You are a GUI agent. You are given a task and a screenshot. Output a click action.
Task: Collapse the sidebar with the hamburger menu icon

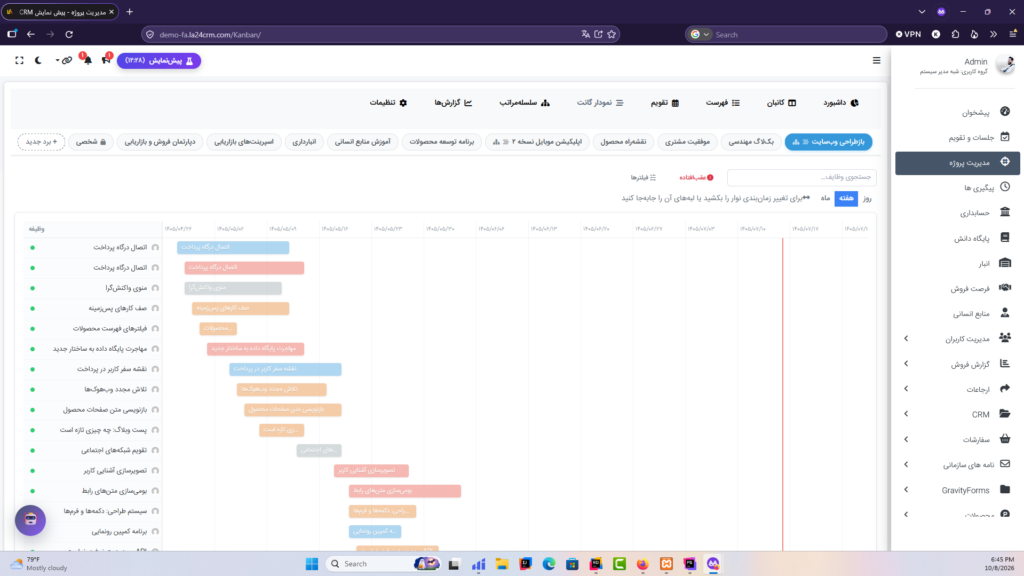point(876,61)
